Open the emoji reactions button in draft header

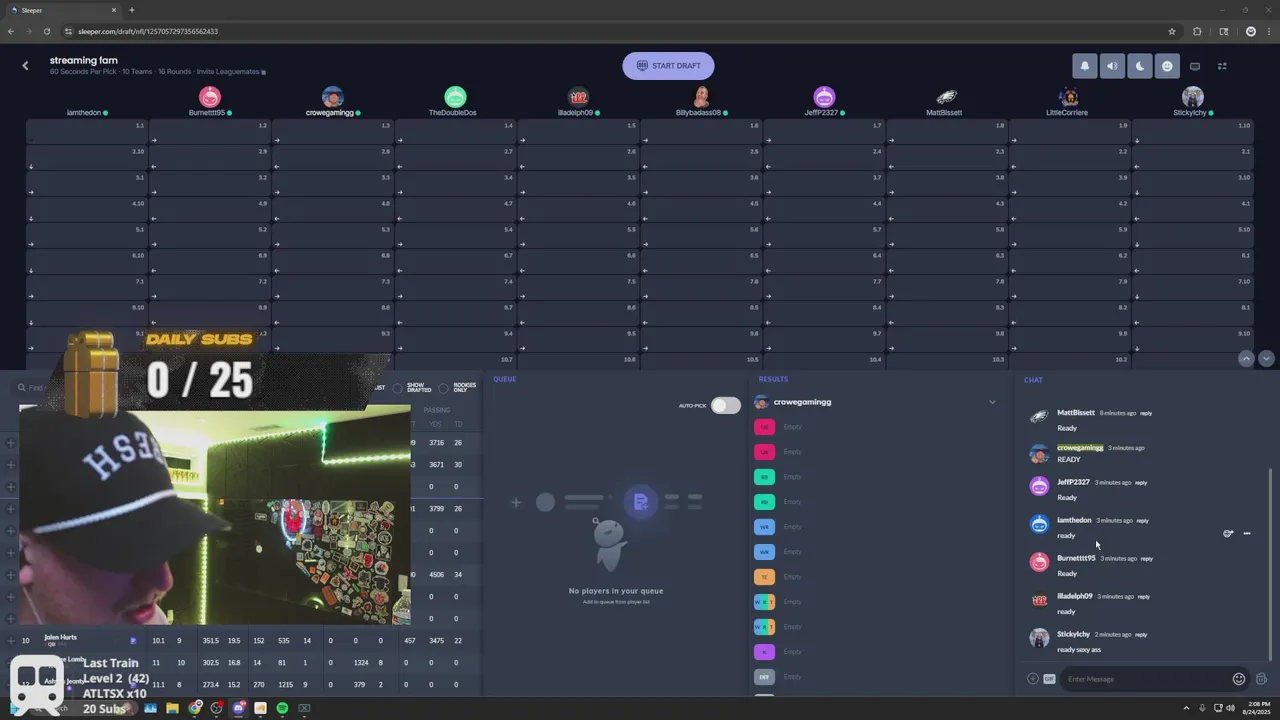pyautogui.click(x=1167, y=66)
